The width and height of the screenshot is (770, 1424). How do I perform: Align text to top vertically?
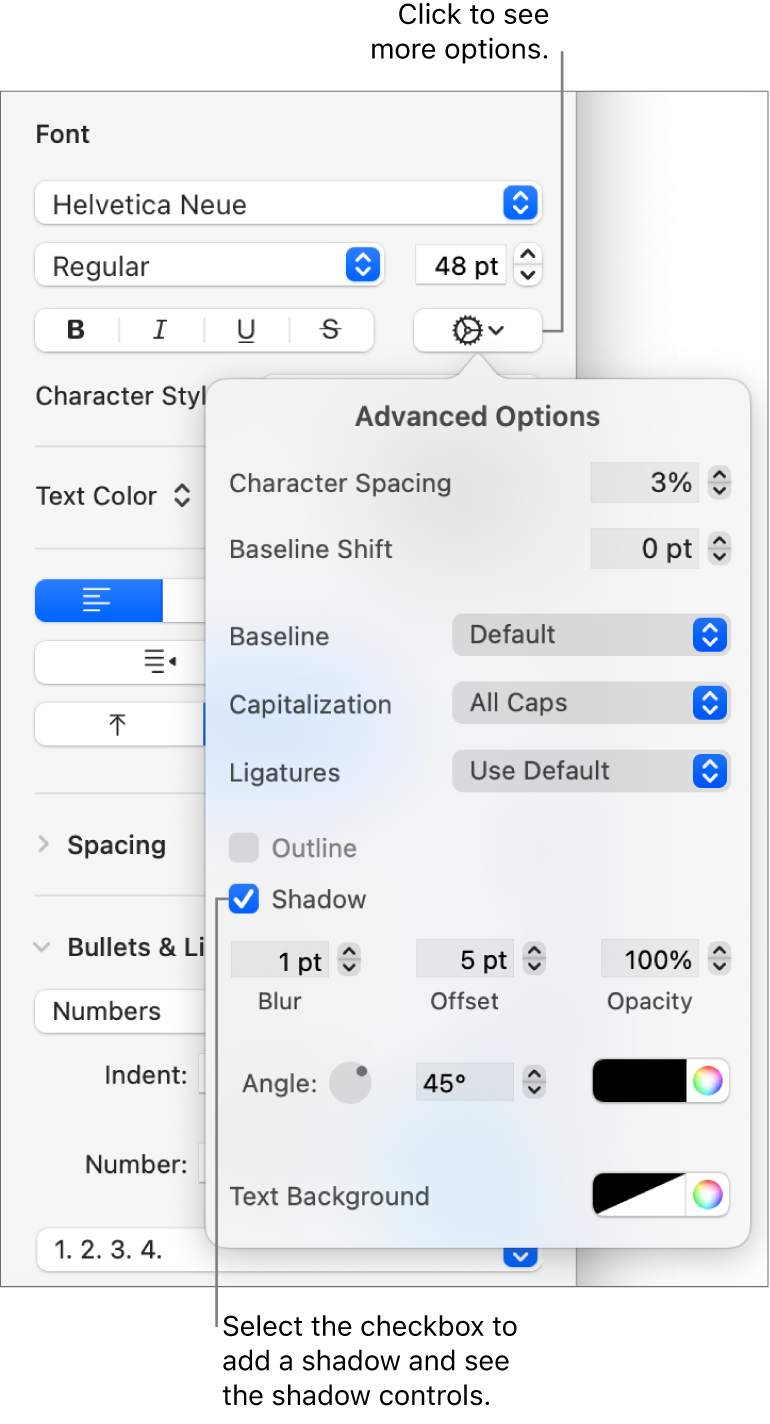[x=118, y=725]
